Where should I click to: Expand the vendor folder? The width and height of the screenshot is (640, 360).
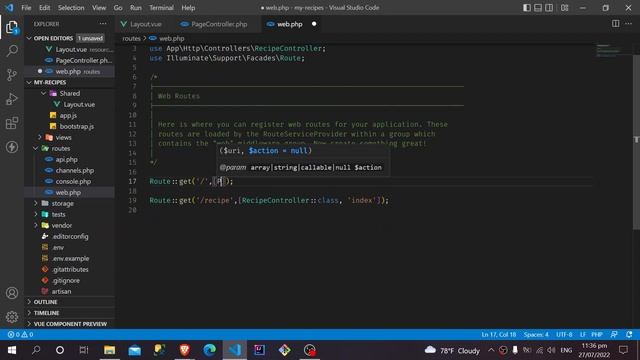(36, 225)
